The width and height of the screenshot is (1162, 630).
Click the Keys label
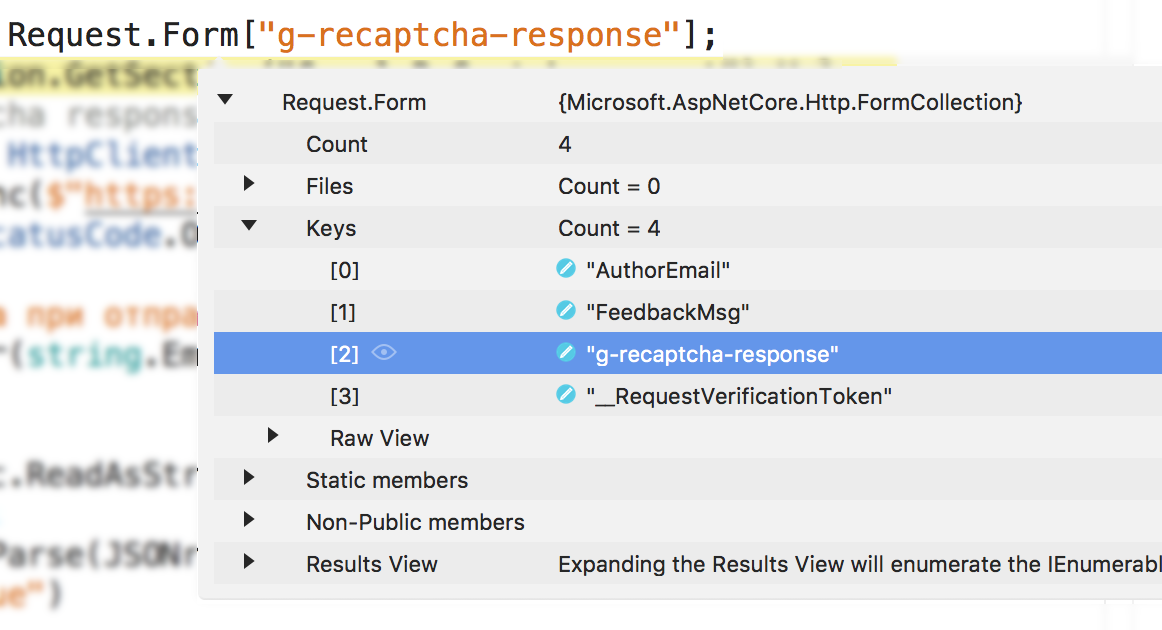coord(331,228)
